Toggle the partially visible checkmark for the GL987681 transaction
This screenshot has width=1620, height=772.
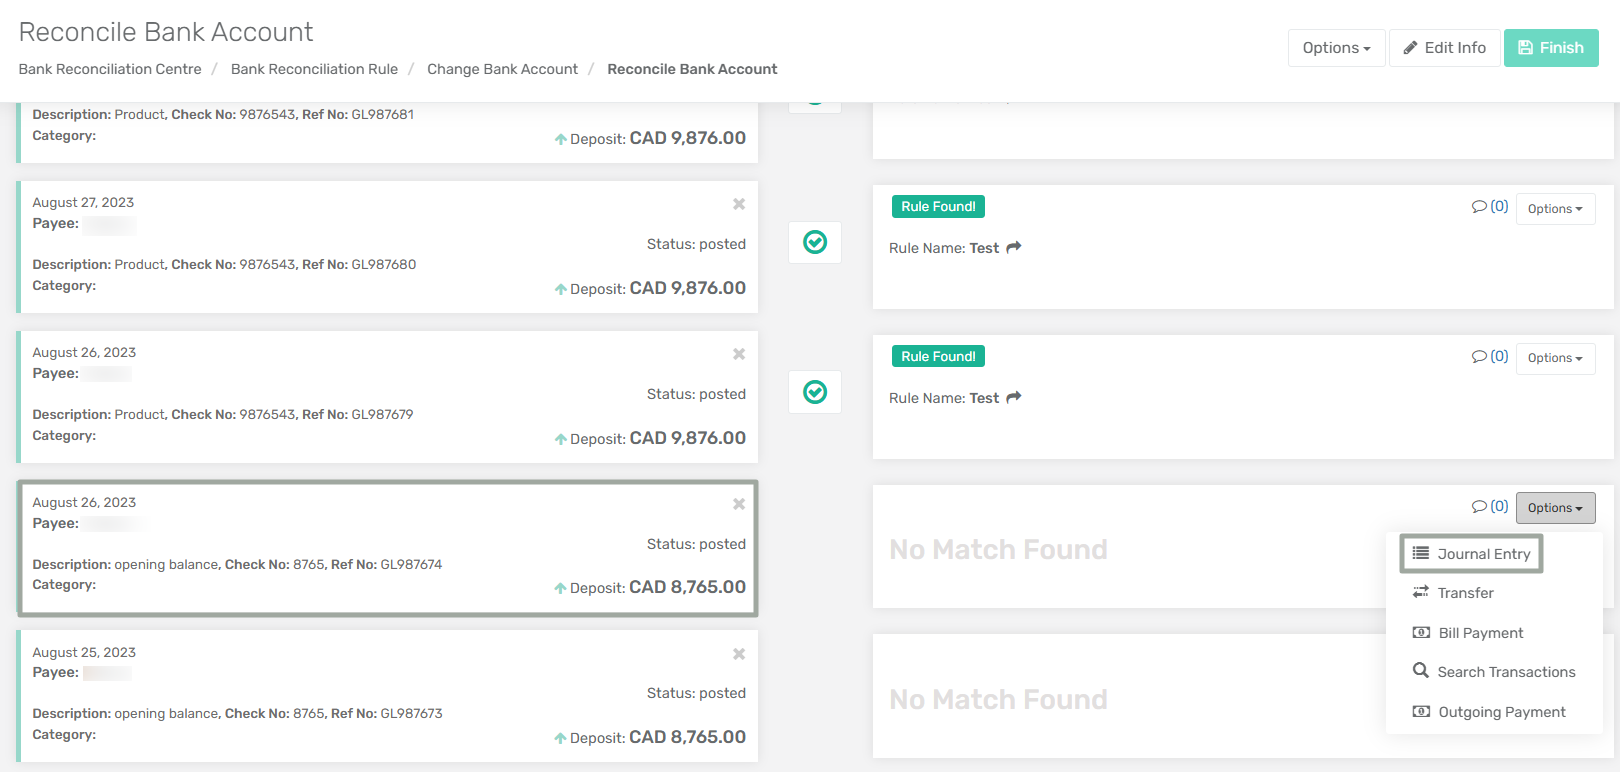[815, 106]
